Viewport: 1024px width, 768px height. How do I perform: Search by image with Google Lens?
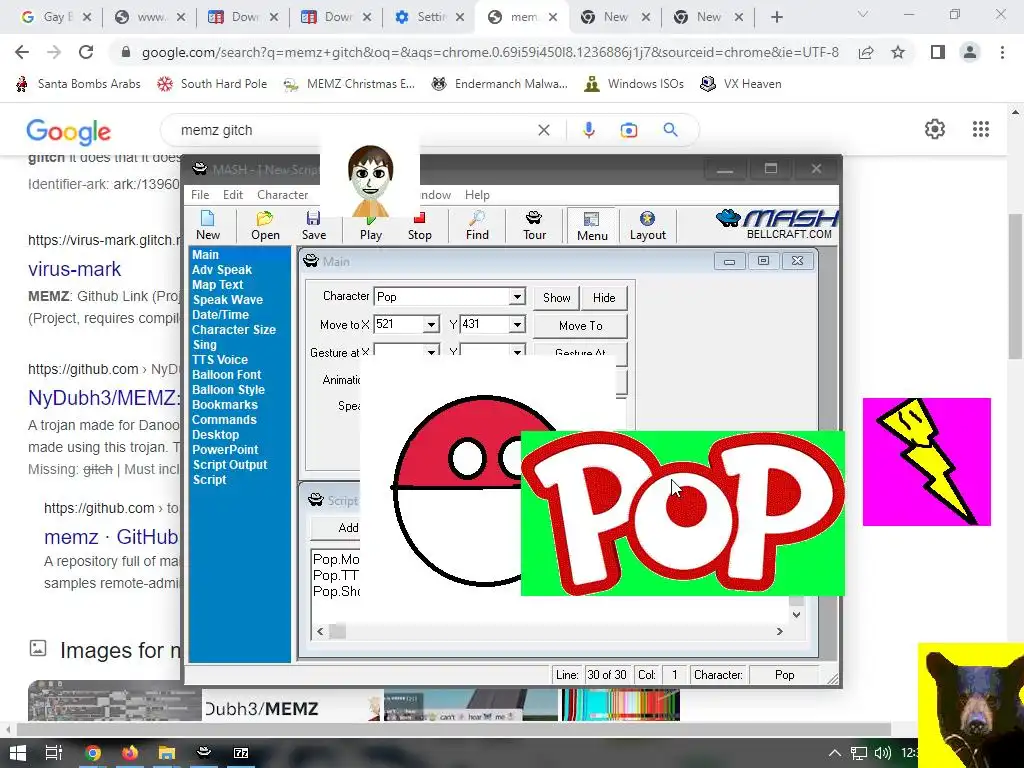(x=629, y=130)
